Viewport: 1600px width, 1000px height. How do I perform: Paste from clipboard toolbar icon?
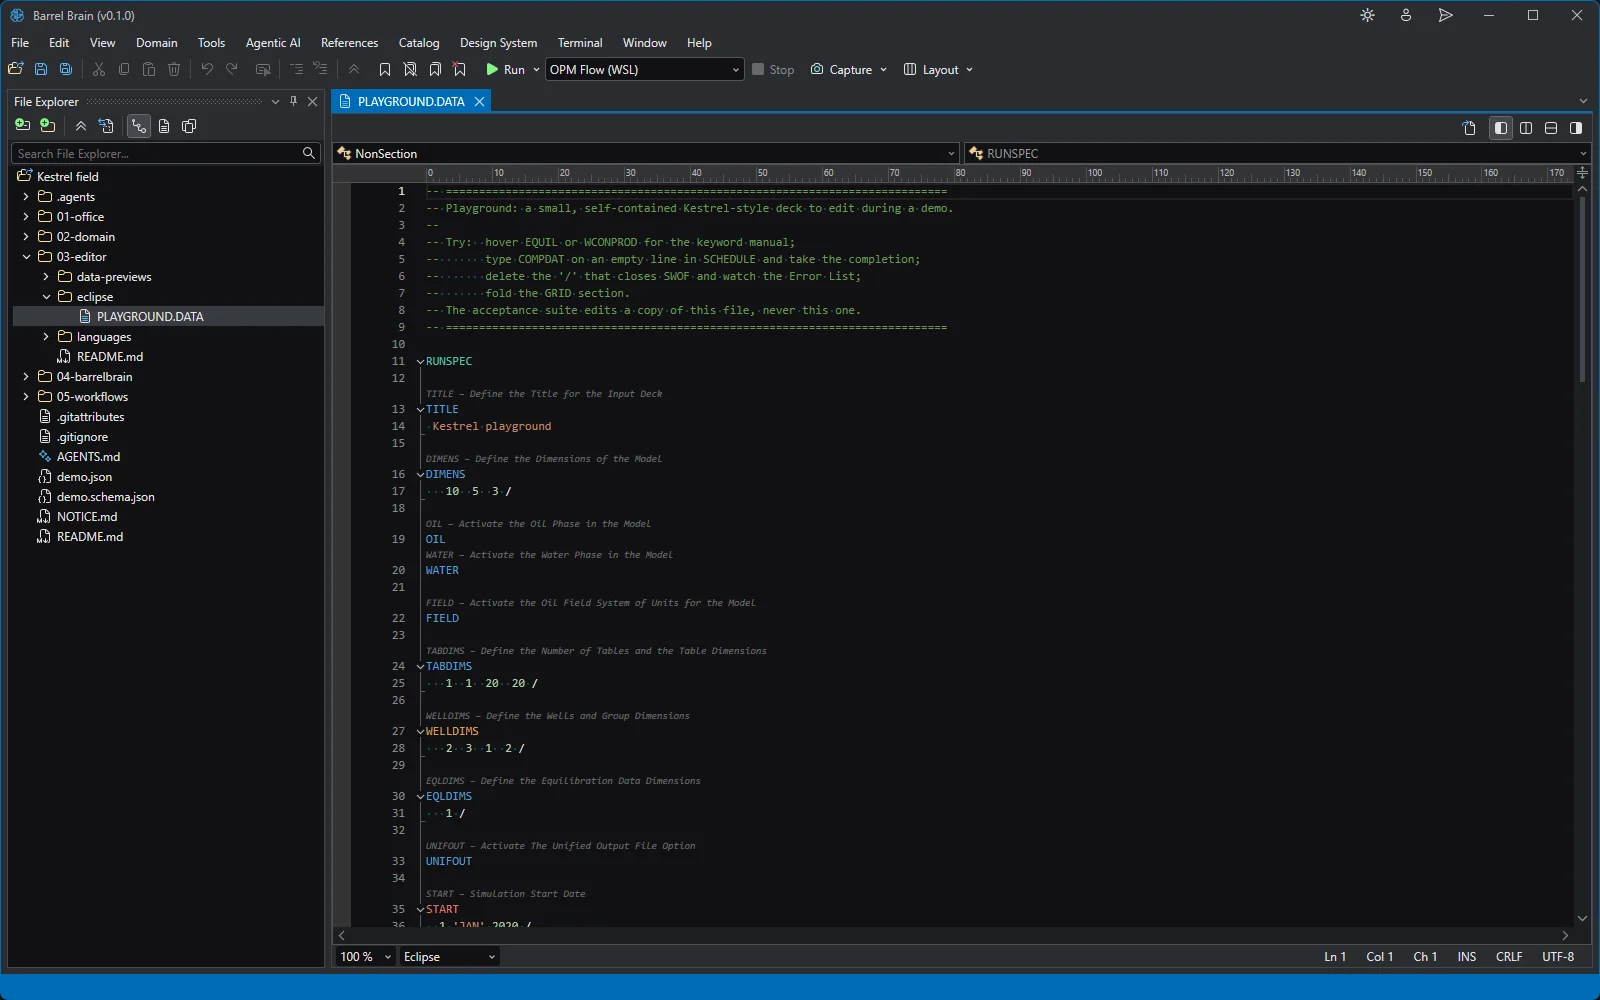click(x=149, y=69)
